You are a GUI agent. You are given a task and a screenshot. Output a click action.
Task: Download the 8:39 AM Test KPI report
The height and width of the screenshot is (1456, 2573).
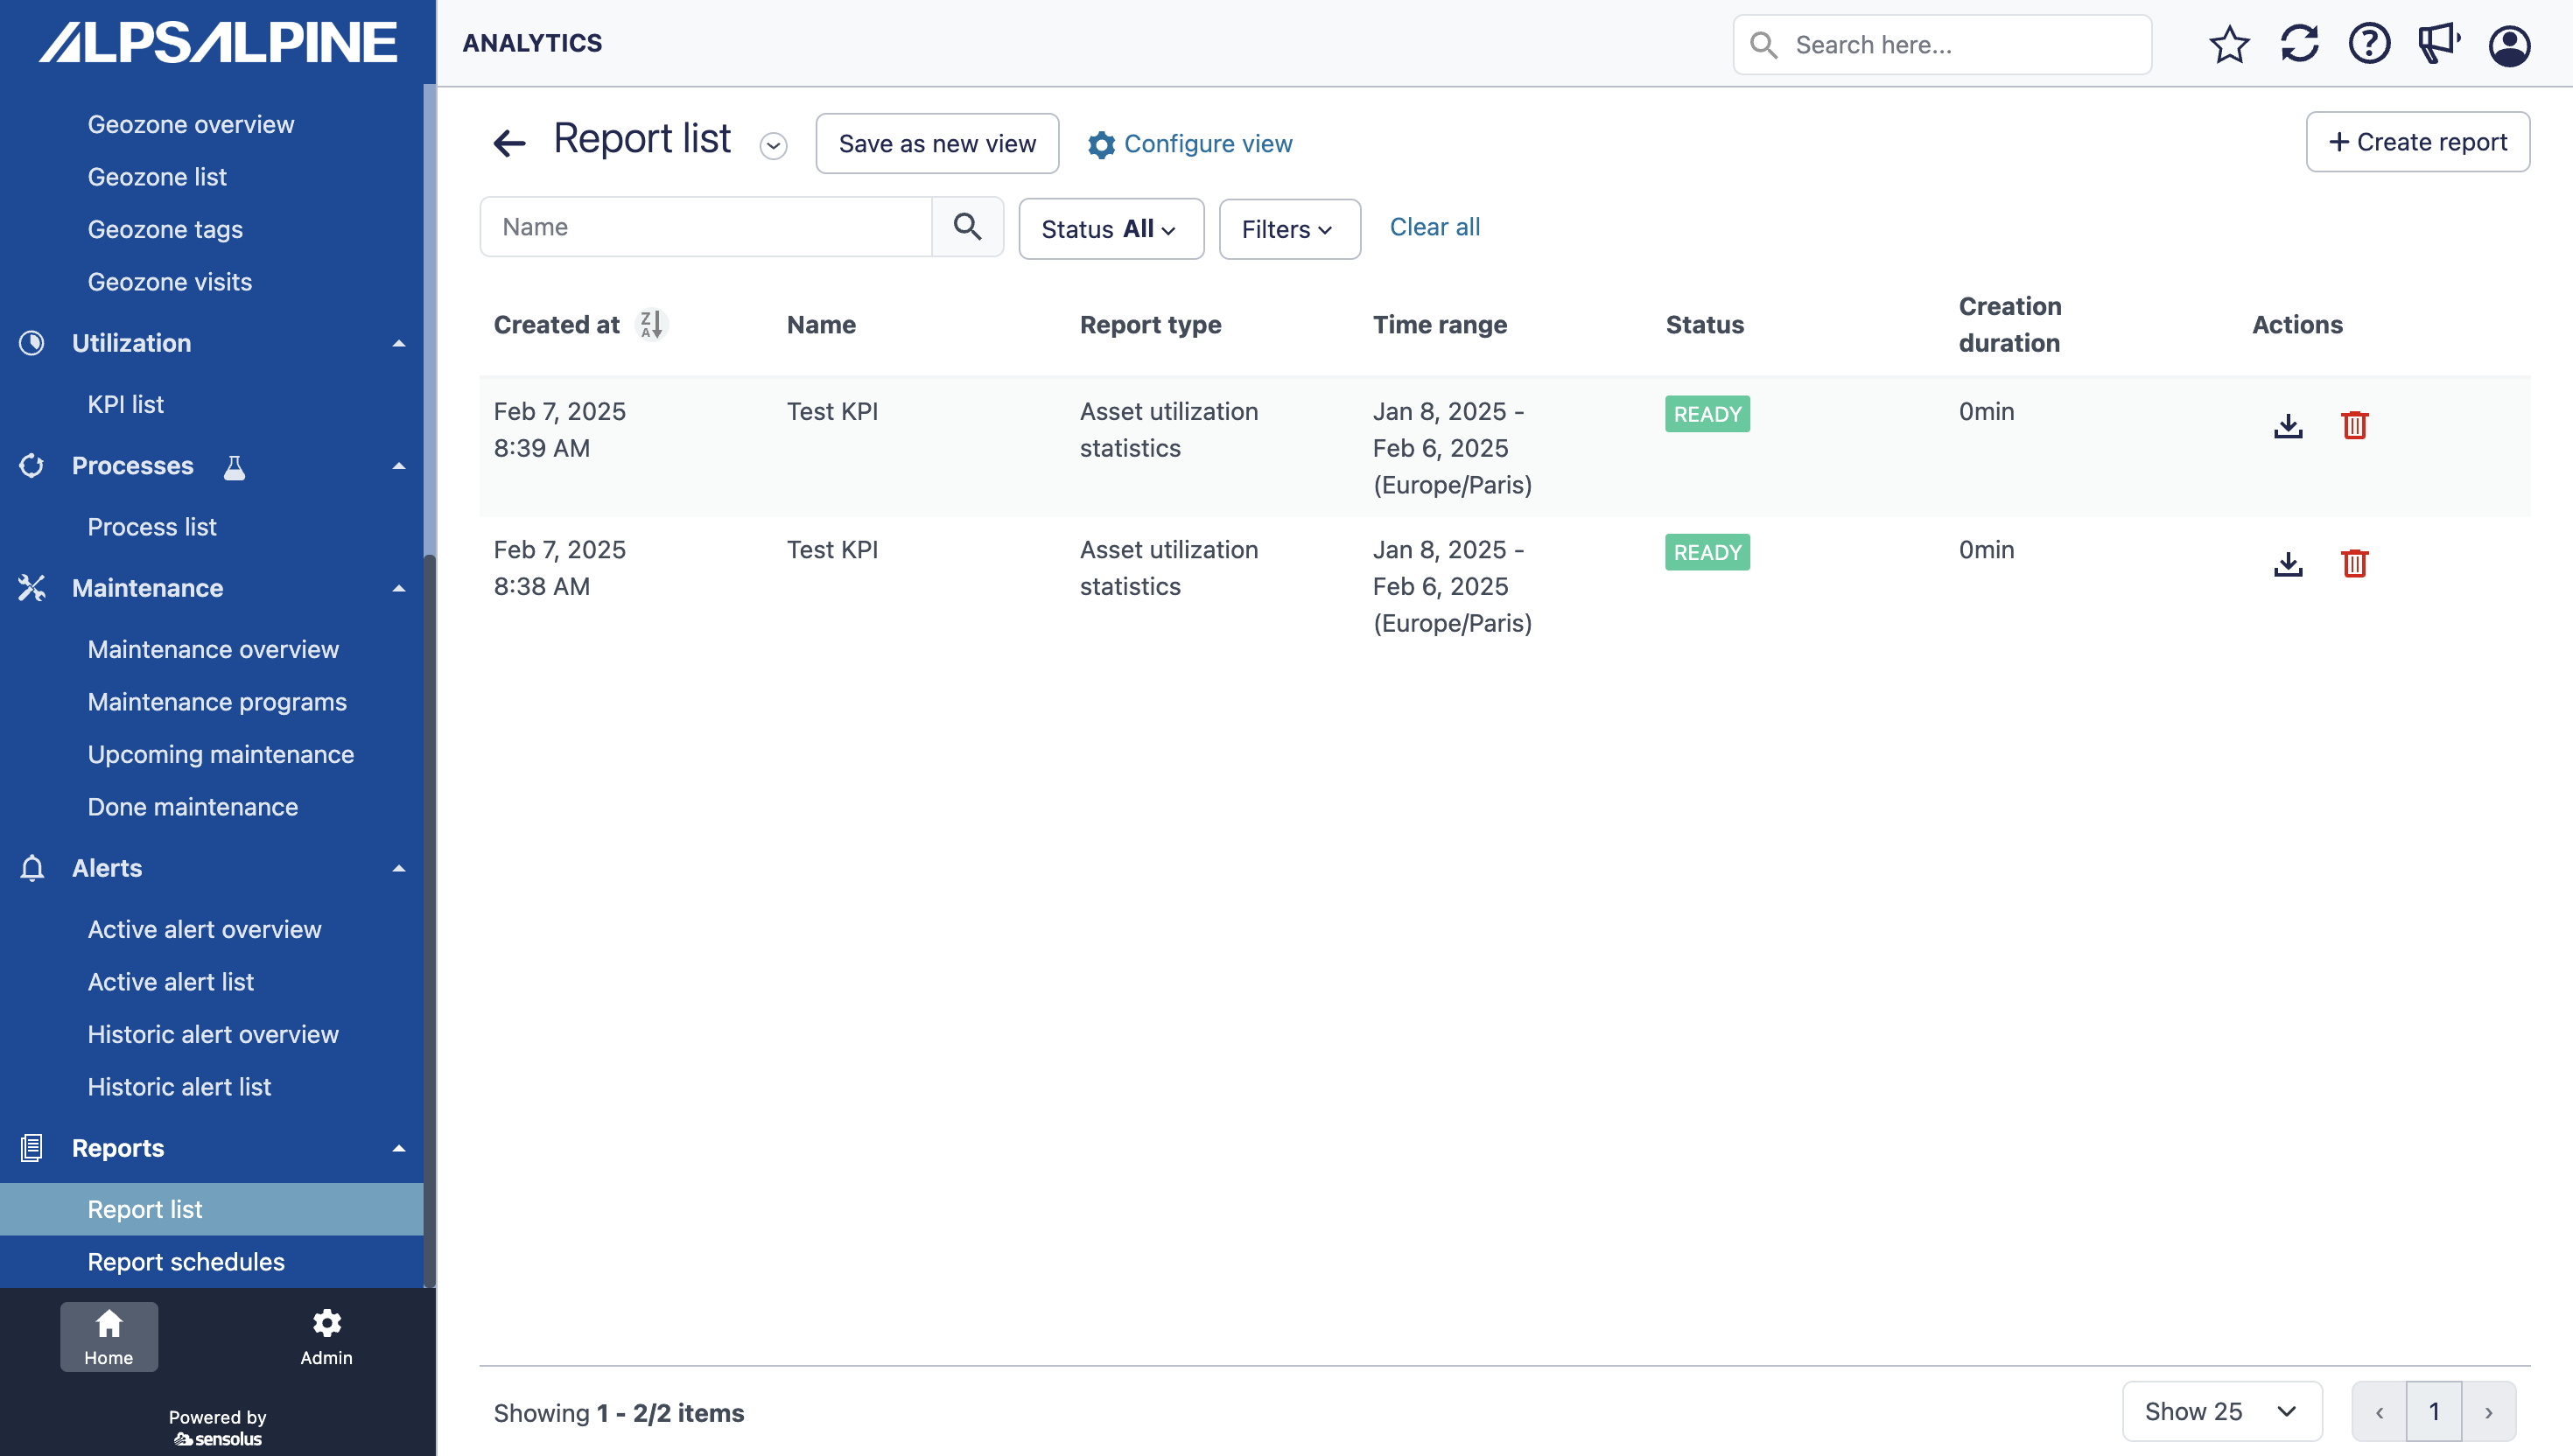click(2287, 425)
